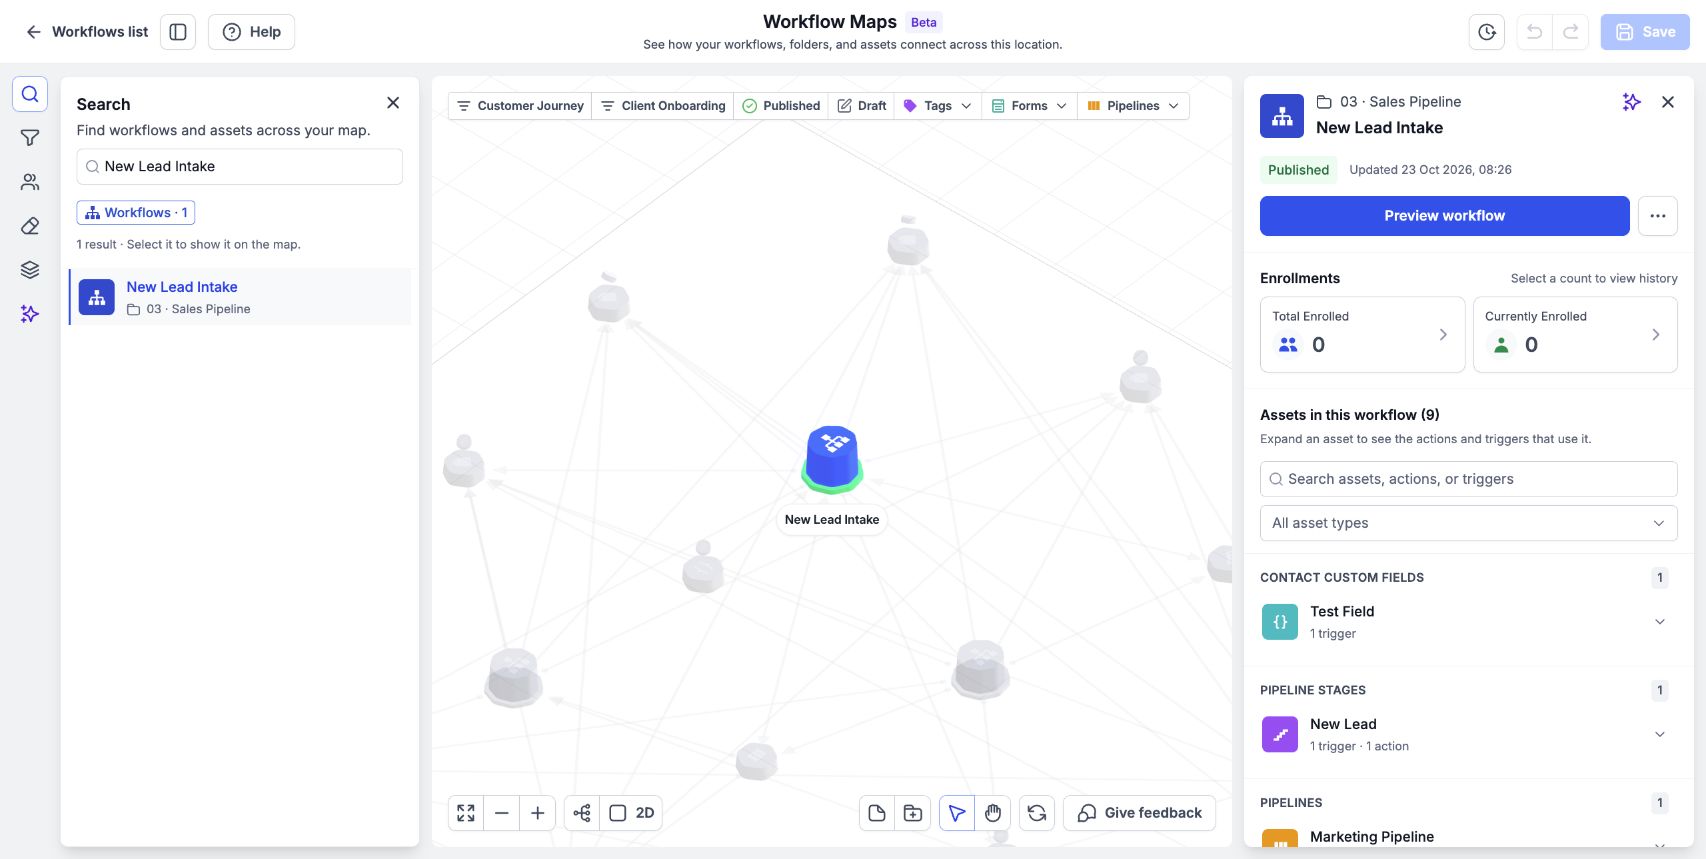The width and height of the screenshot is (1706, 859).
Task: Open the Forms dropdown
Action: click(x=1029, y=106)
